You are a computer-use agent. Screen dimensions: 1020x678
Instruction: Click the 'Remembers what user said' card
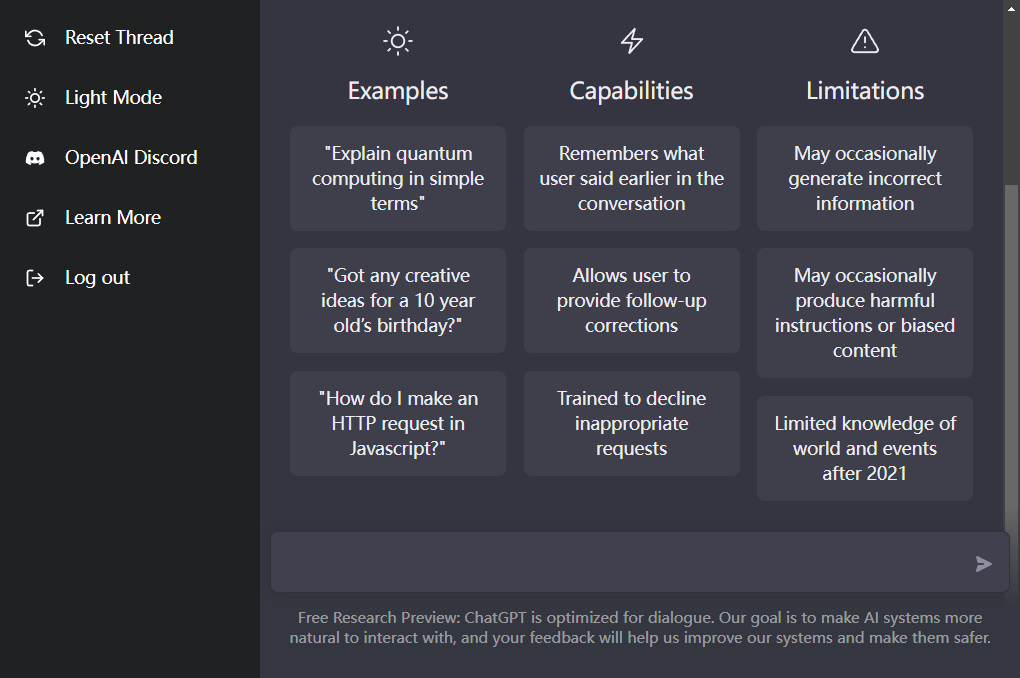pos(632,179)
